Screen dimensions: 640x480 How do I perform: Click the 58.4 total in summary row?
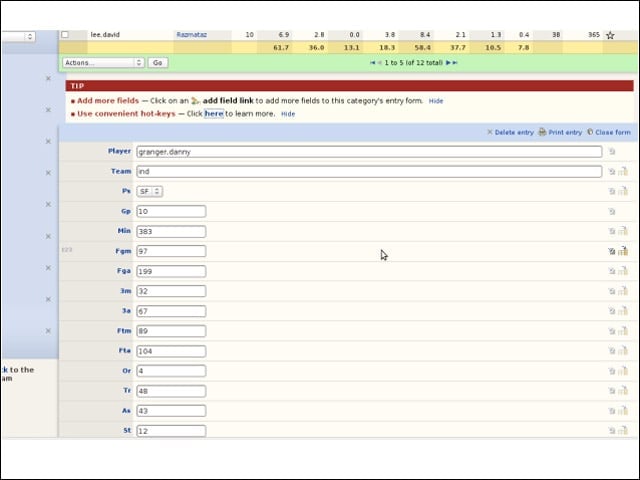(x=422, y=48)
